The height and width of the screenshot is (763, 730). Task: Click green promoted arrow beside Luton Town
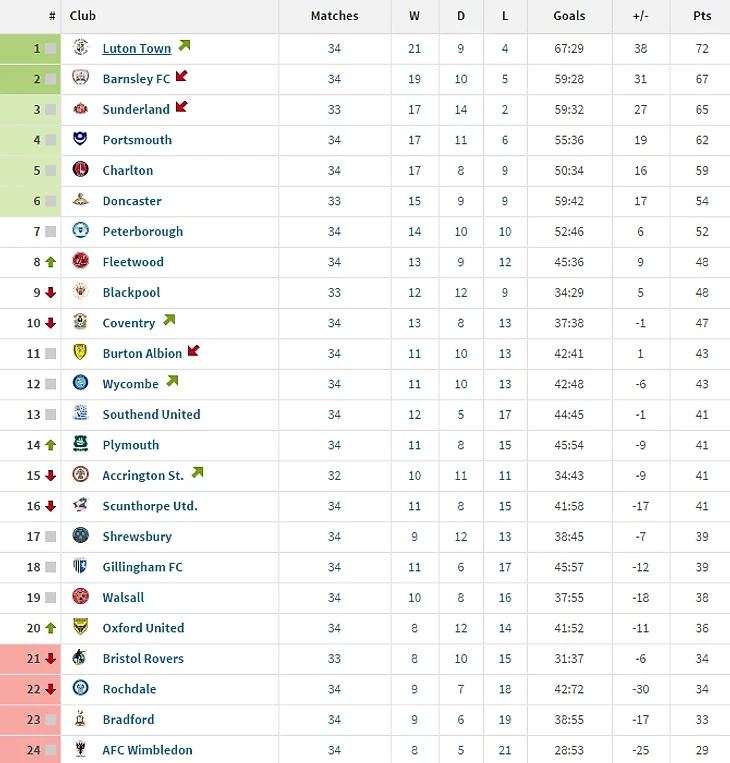point(184,46)
